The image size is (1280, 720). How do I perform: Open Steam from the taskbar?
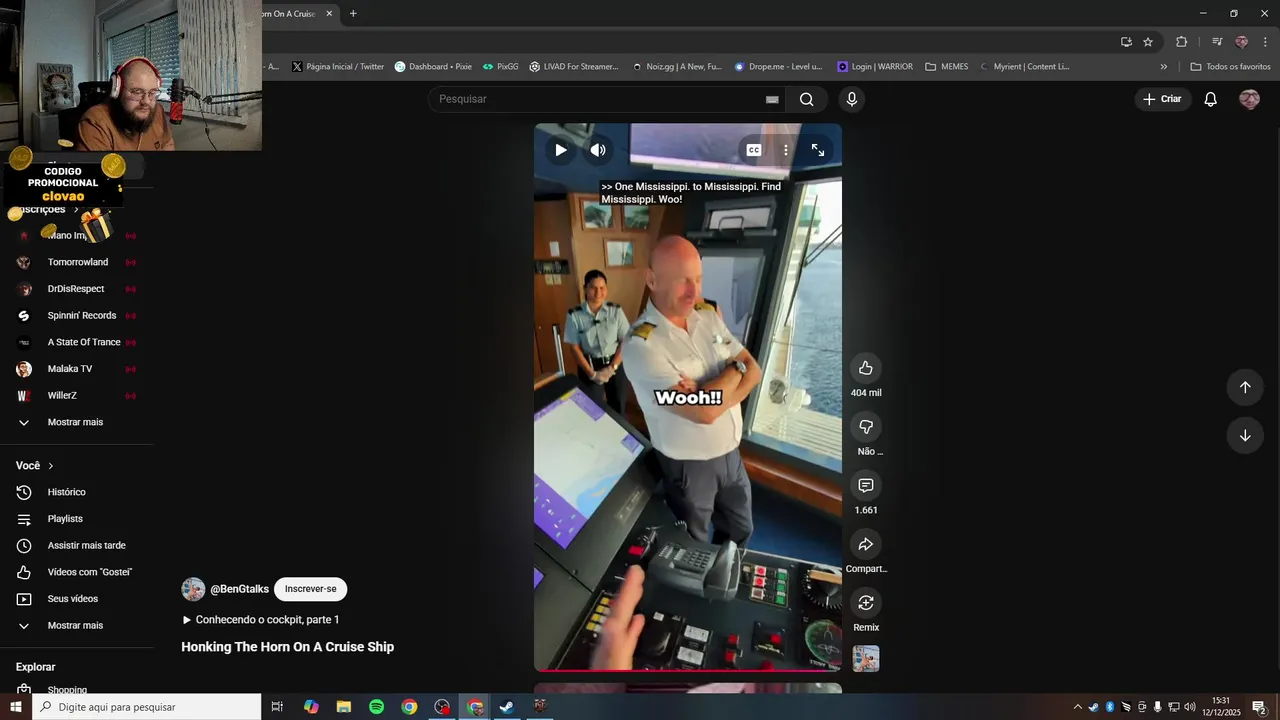pos(507,707)
